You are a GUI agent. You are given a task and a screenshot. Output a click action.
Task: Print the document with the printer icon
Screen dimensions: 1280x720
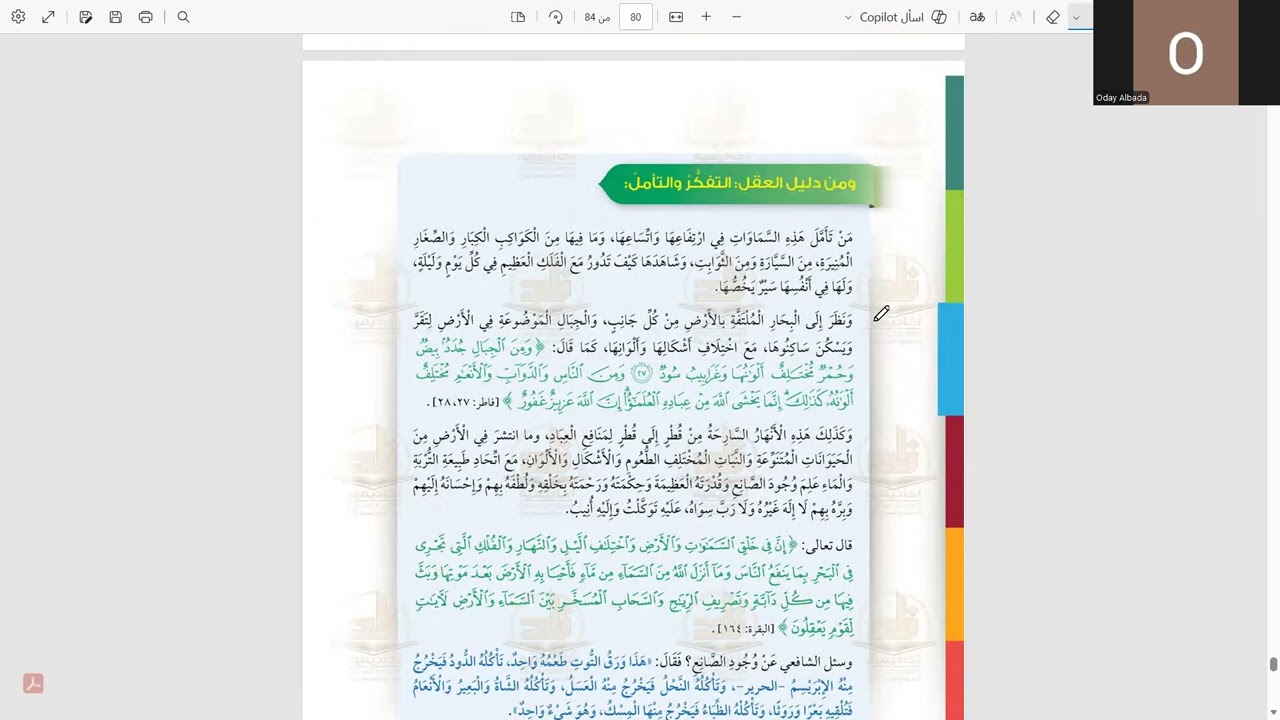[146, 17]
